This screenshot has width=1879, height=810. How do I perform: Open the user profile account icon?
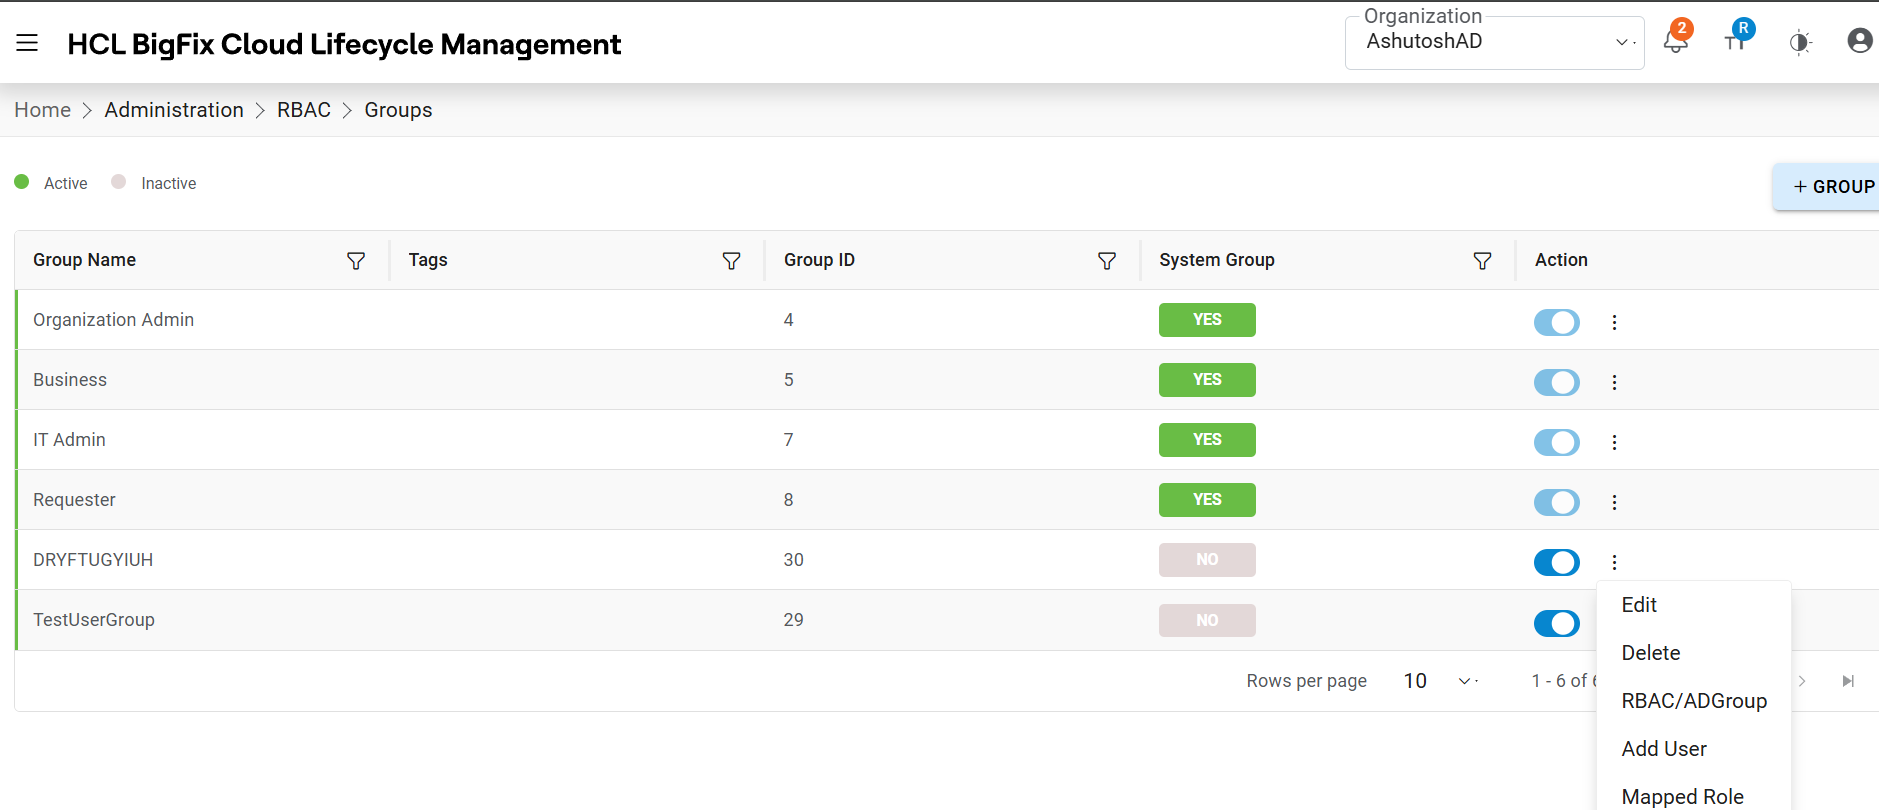(x=1859, y=41)
